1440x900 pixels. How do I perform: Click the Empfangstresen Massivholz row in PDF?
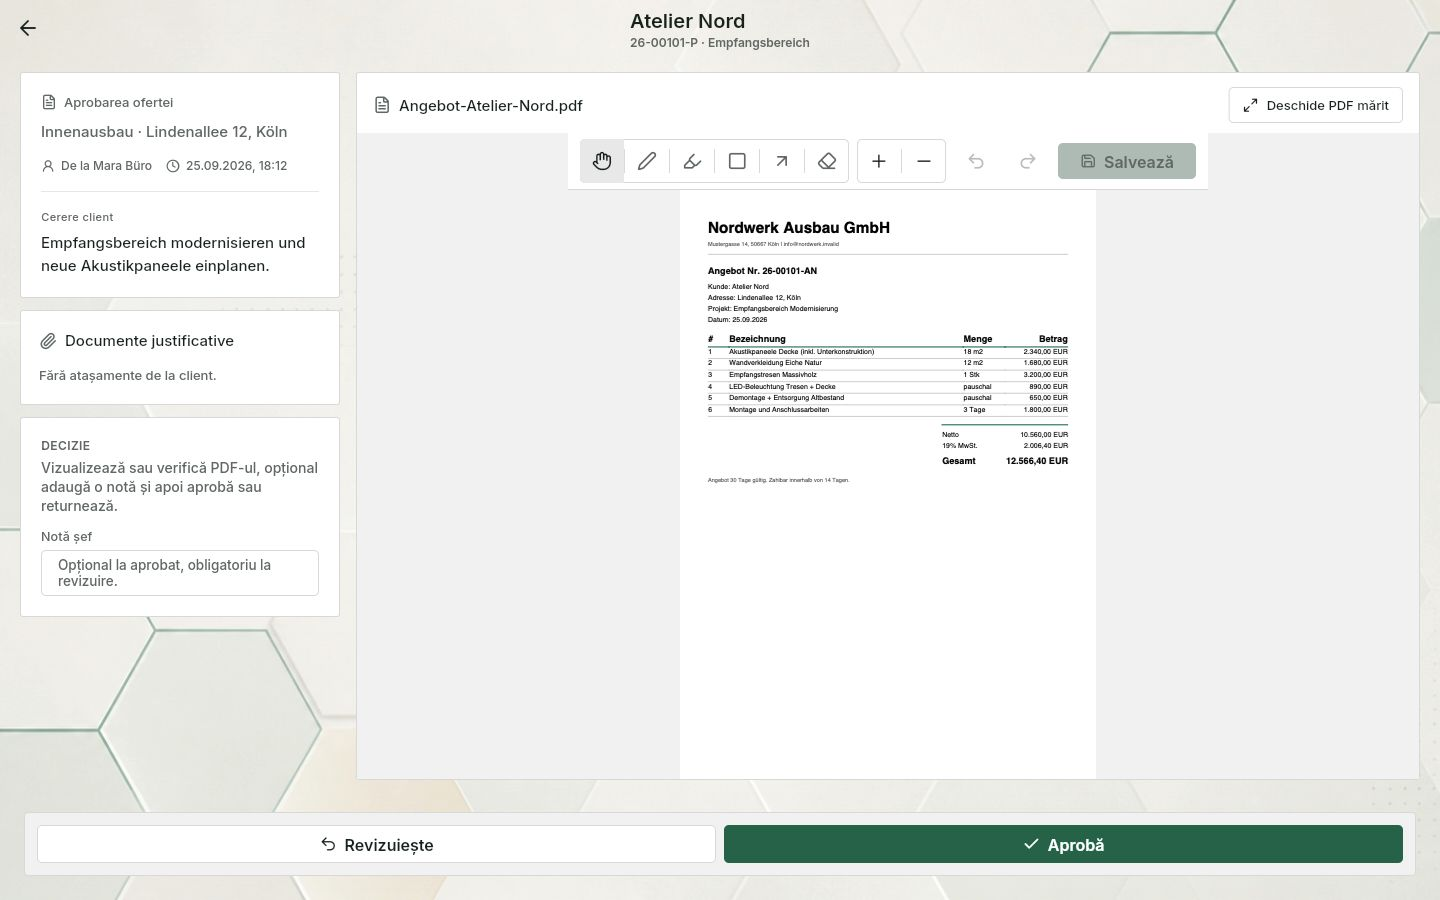click(888, 375)
